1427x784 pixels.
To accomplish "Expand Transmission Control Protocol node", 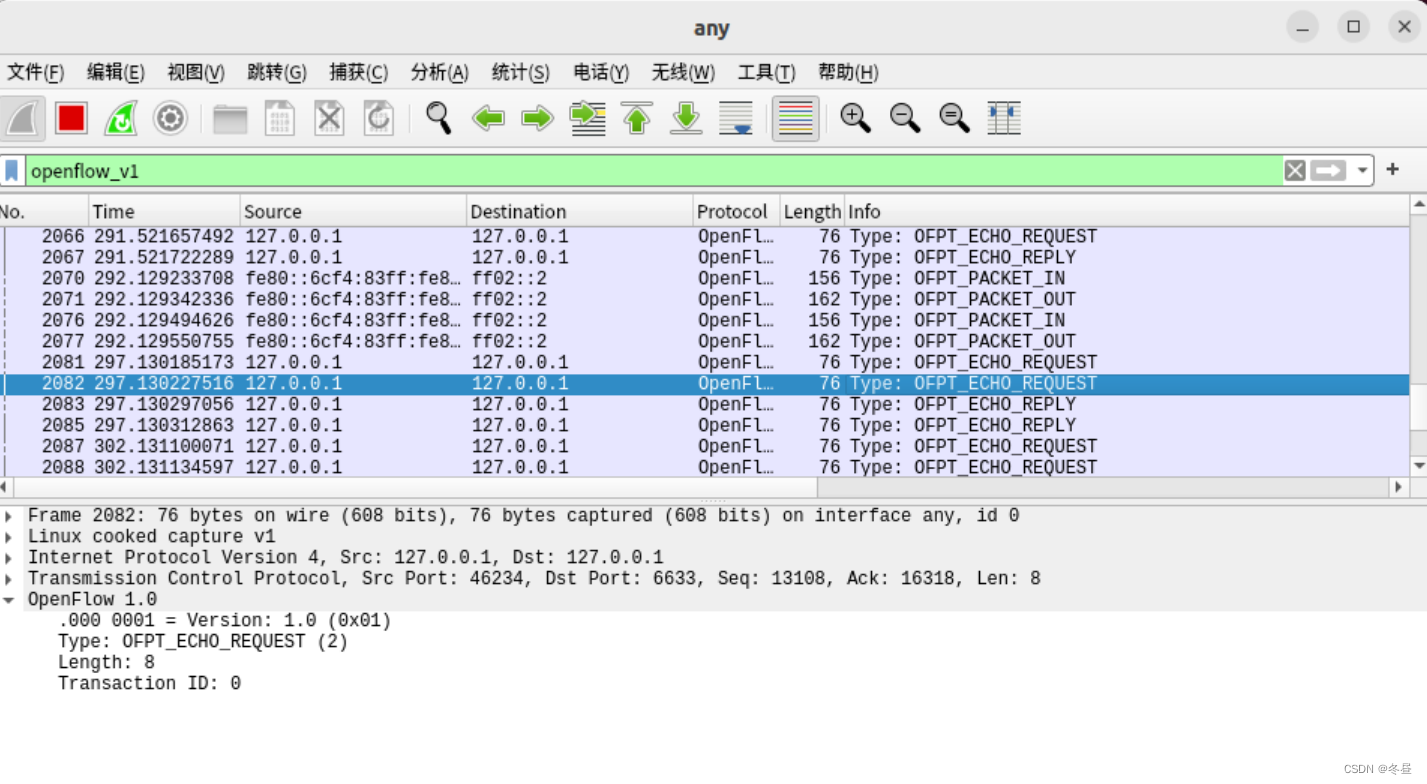I will click(x=9, y=579).
